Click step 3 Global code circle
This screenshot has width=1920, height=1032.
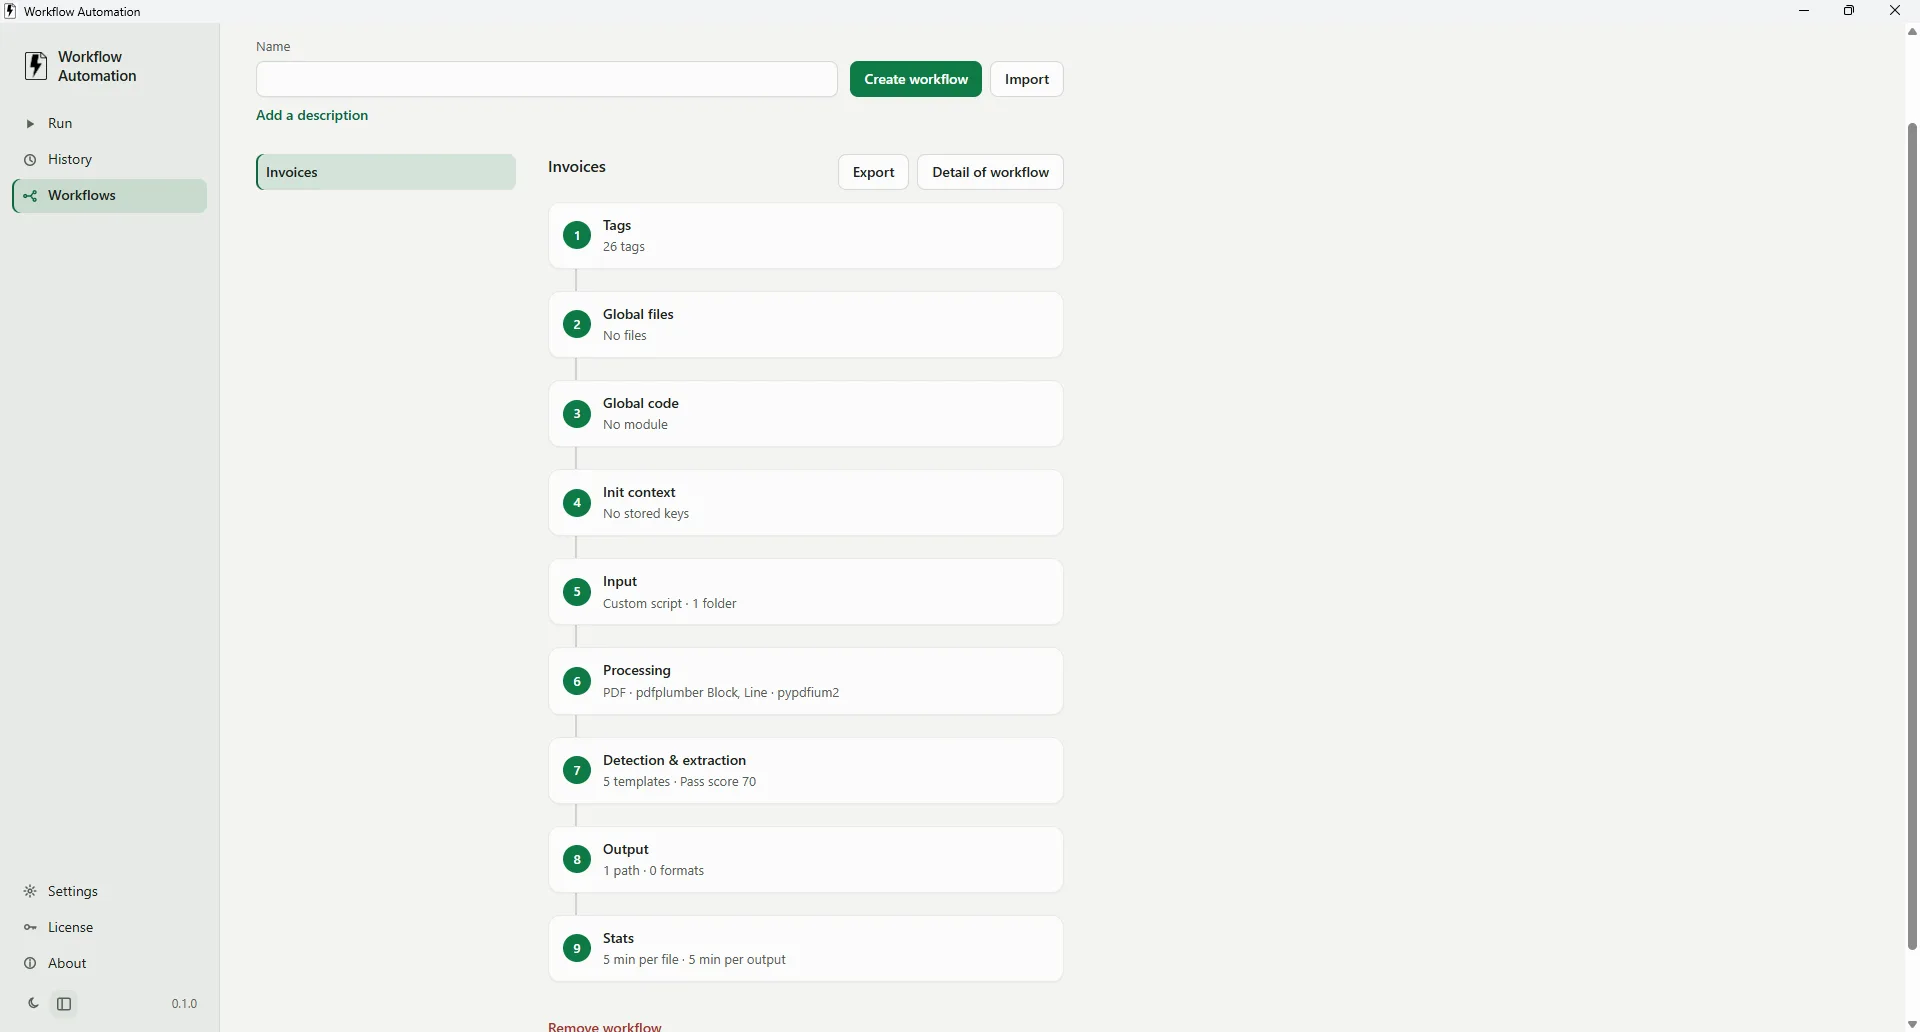tap(577, 414)
